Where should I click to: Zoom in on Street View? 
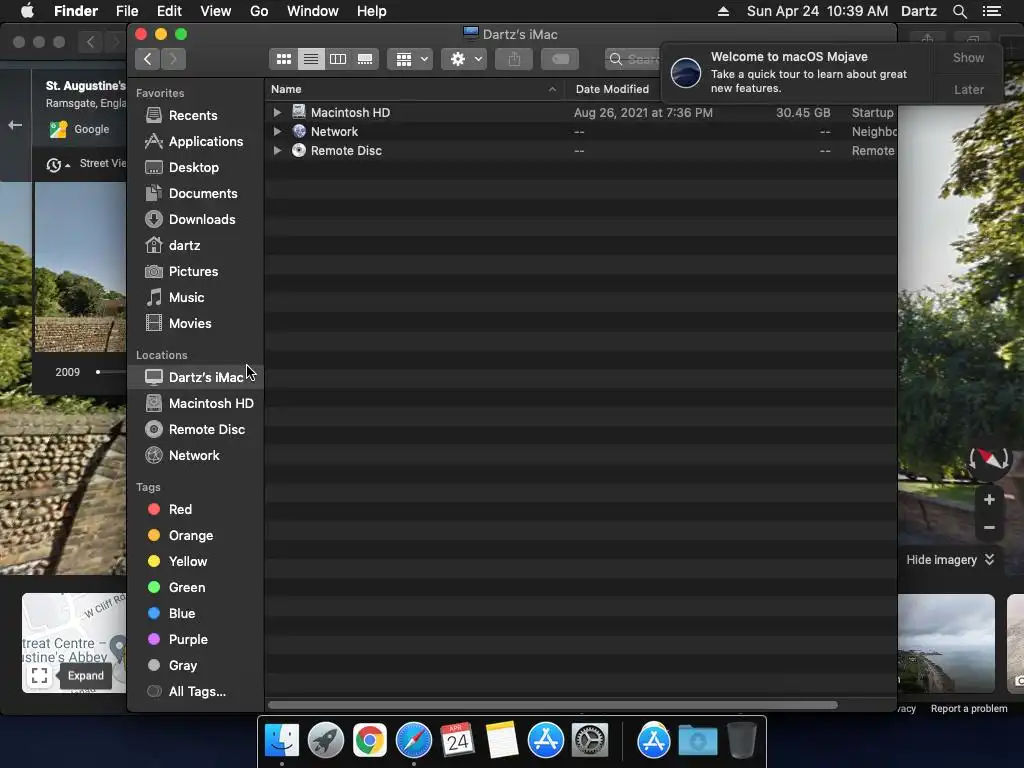pos(989,500)
